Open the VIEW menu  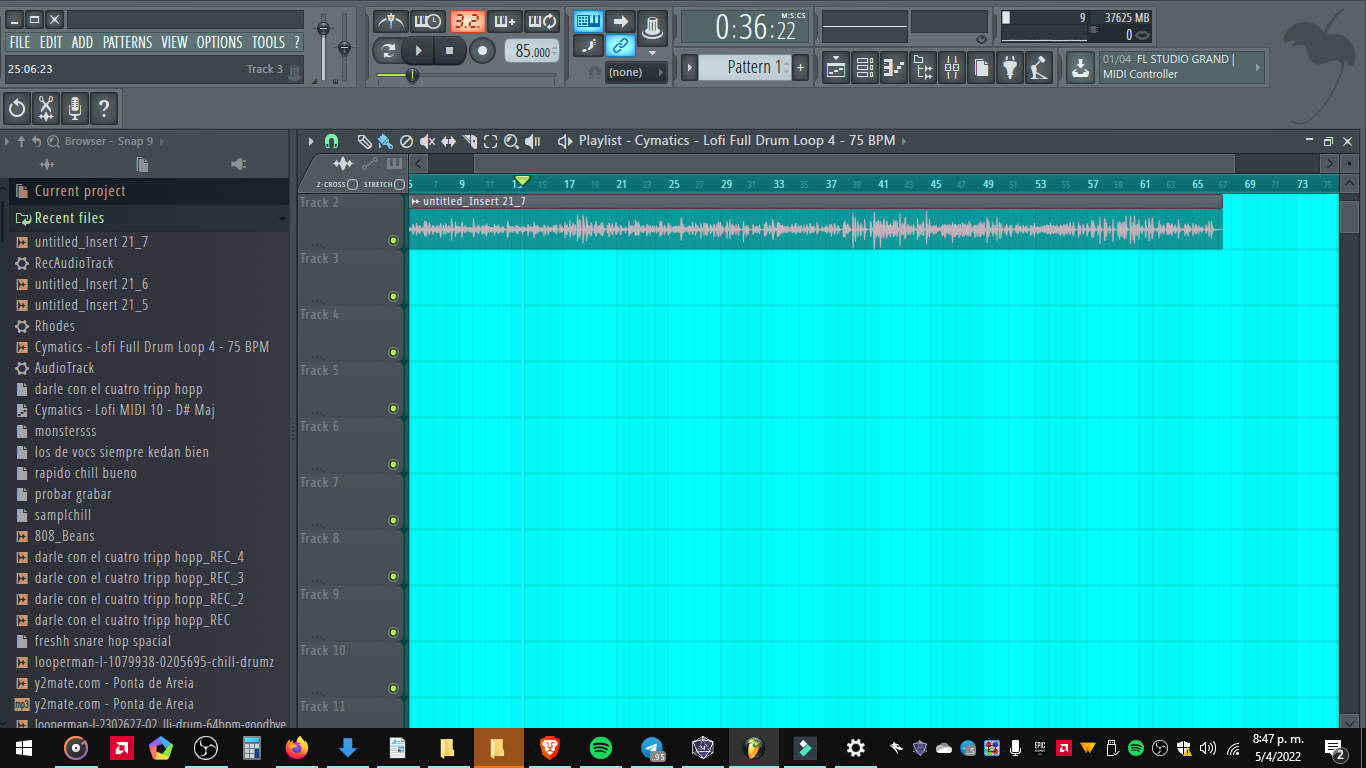[174, 42]
